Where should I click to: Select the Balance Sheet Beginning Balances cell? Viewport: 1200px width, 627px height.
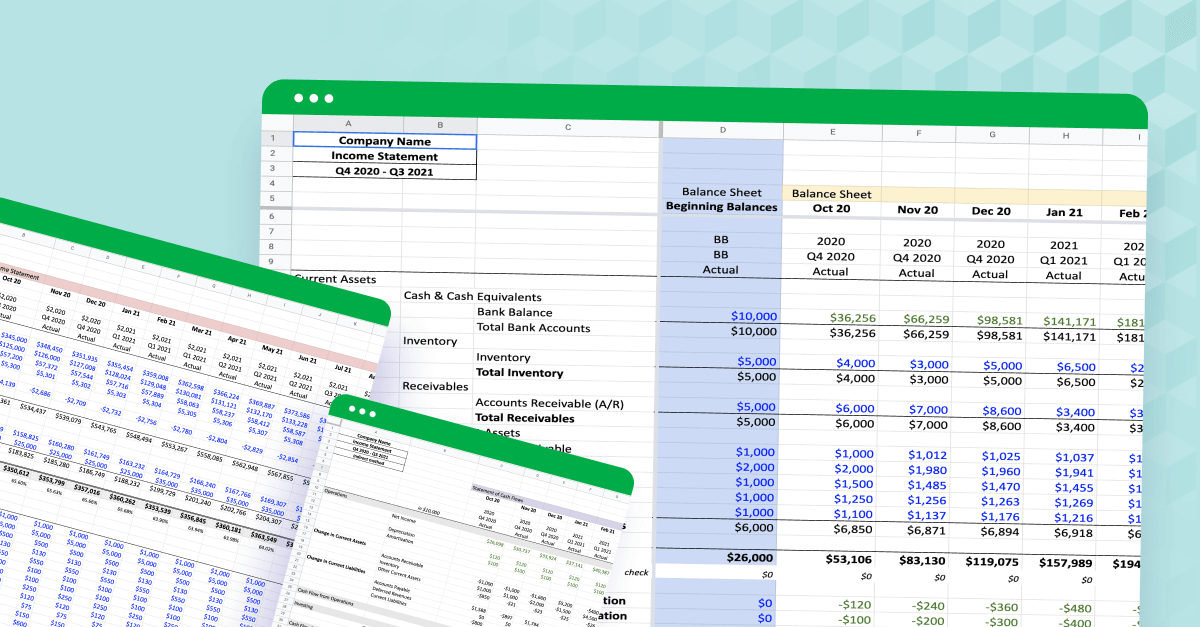point(721,200)
